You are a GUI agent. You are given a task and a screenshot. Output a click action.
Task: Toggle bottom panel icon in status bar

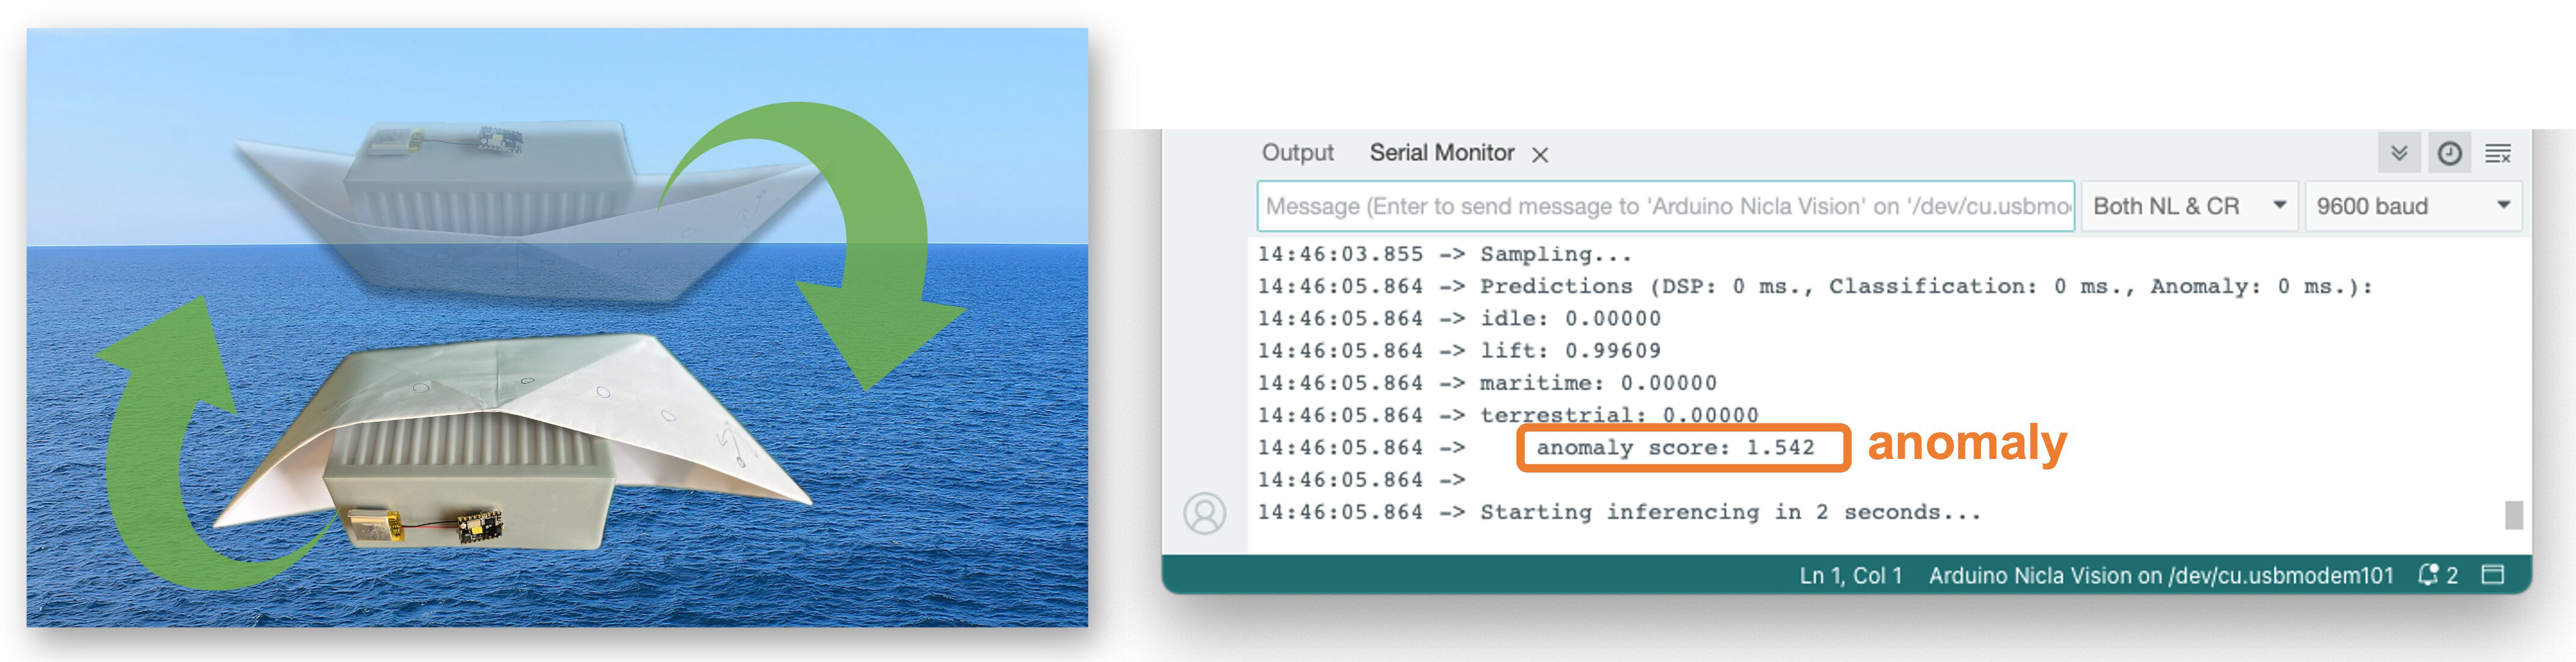(2493, 575)
